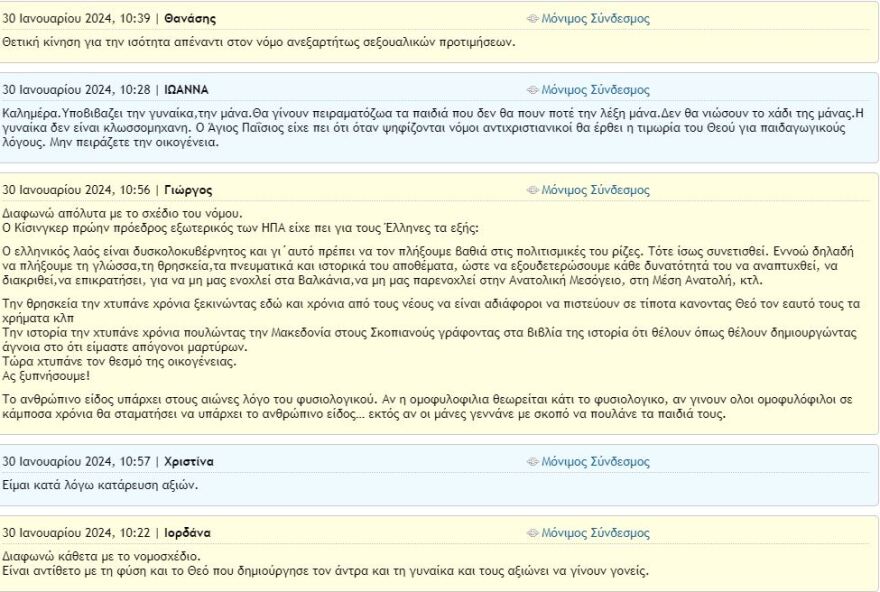The width and height of the screenshot is (880, 592).
Task: Select the author name Γιώργος
Action: click(x=188, y=191)
